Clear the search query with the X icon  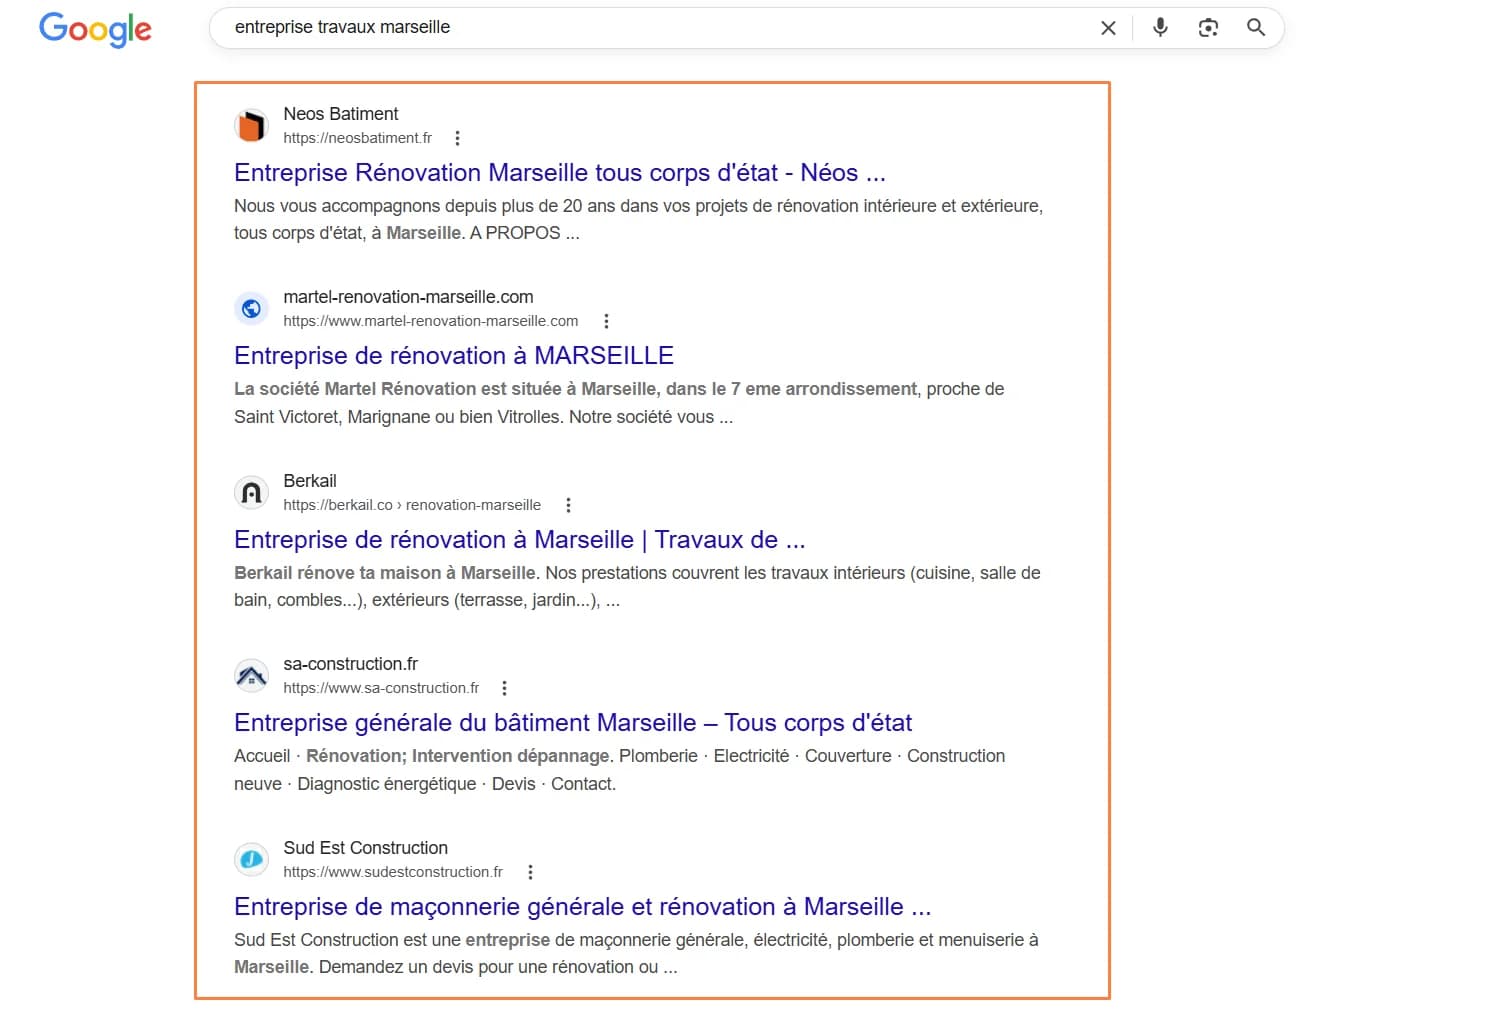tap(1108, 28)
